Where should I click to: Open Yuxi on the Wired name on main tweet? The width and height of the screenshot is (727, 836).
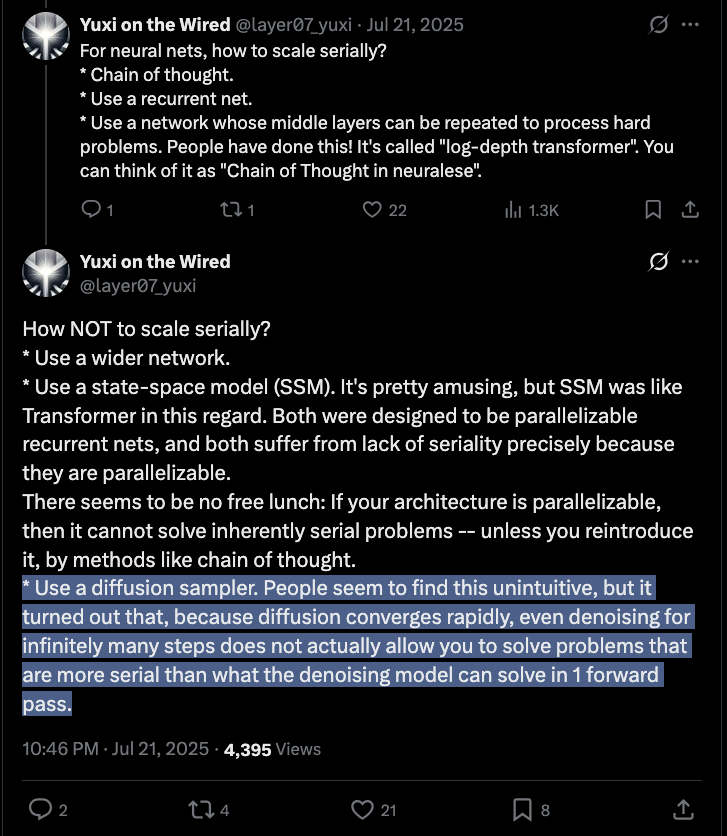pos(155,261)
